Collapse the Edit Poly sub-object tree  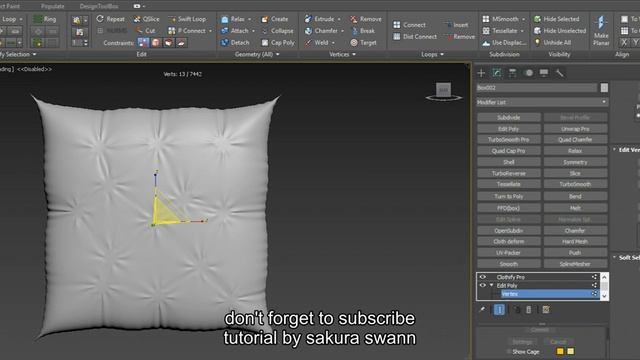point(492,285)
